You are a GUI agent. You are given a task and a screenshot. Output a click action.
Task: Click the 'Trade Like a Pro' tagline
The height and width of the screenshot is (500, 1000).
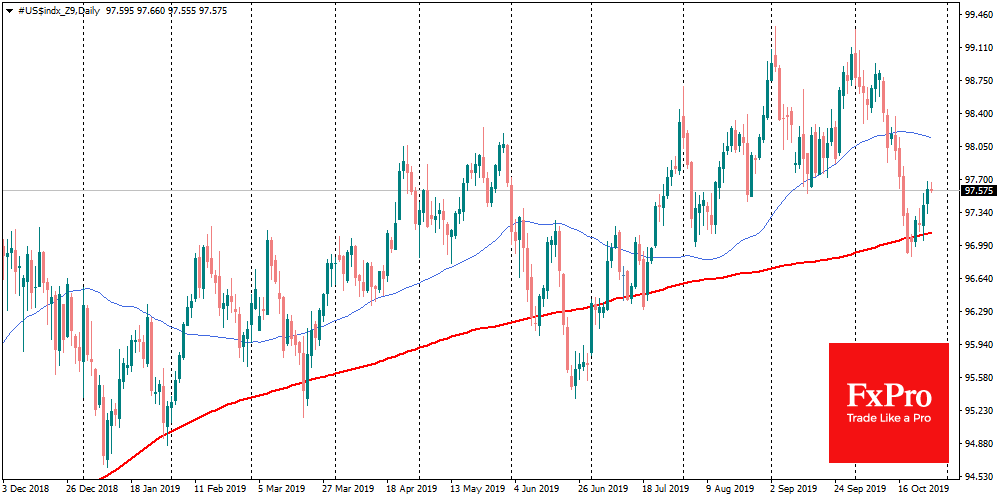point(889,418)
